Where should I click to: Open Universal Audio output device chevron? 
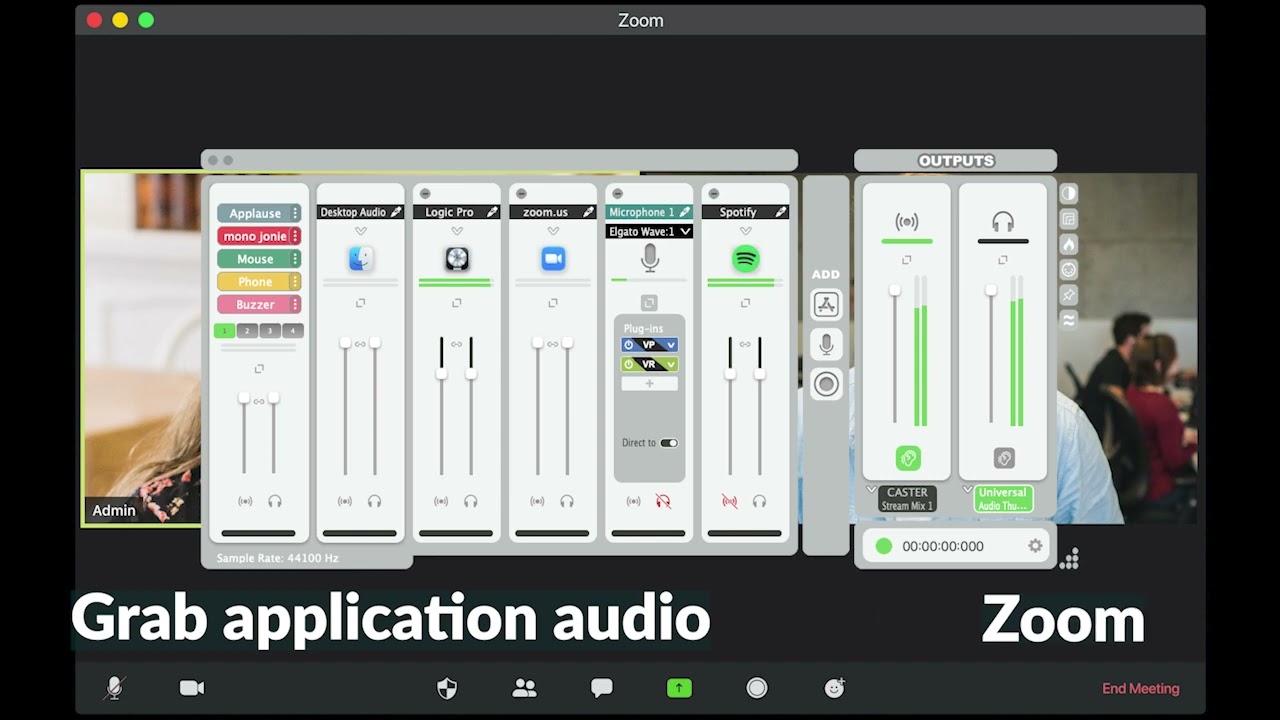[x=967, y=490]
